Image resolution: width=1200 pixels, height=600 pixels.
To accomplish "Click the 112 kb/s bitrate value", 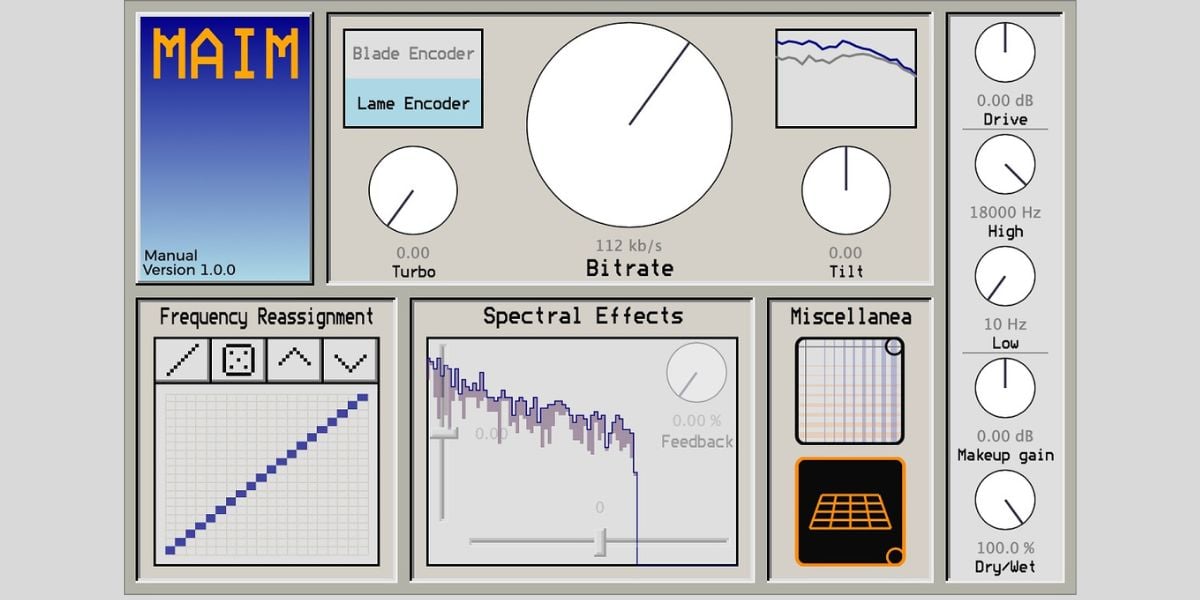I will (x=629, y=246).
